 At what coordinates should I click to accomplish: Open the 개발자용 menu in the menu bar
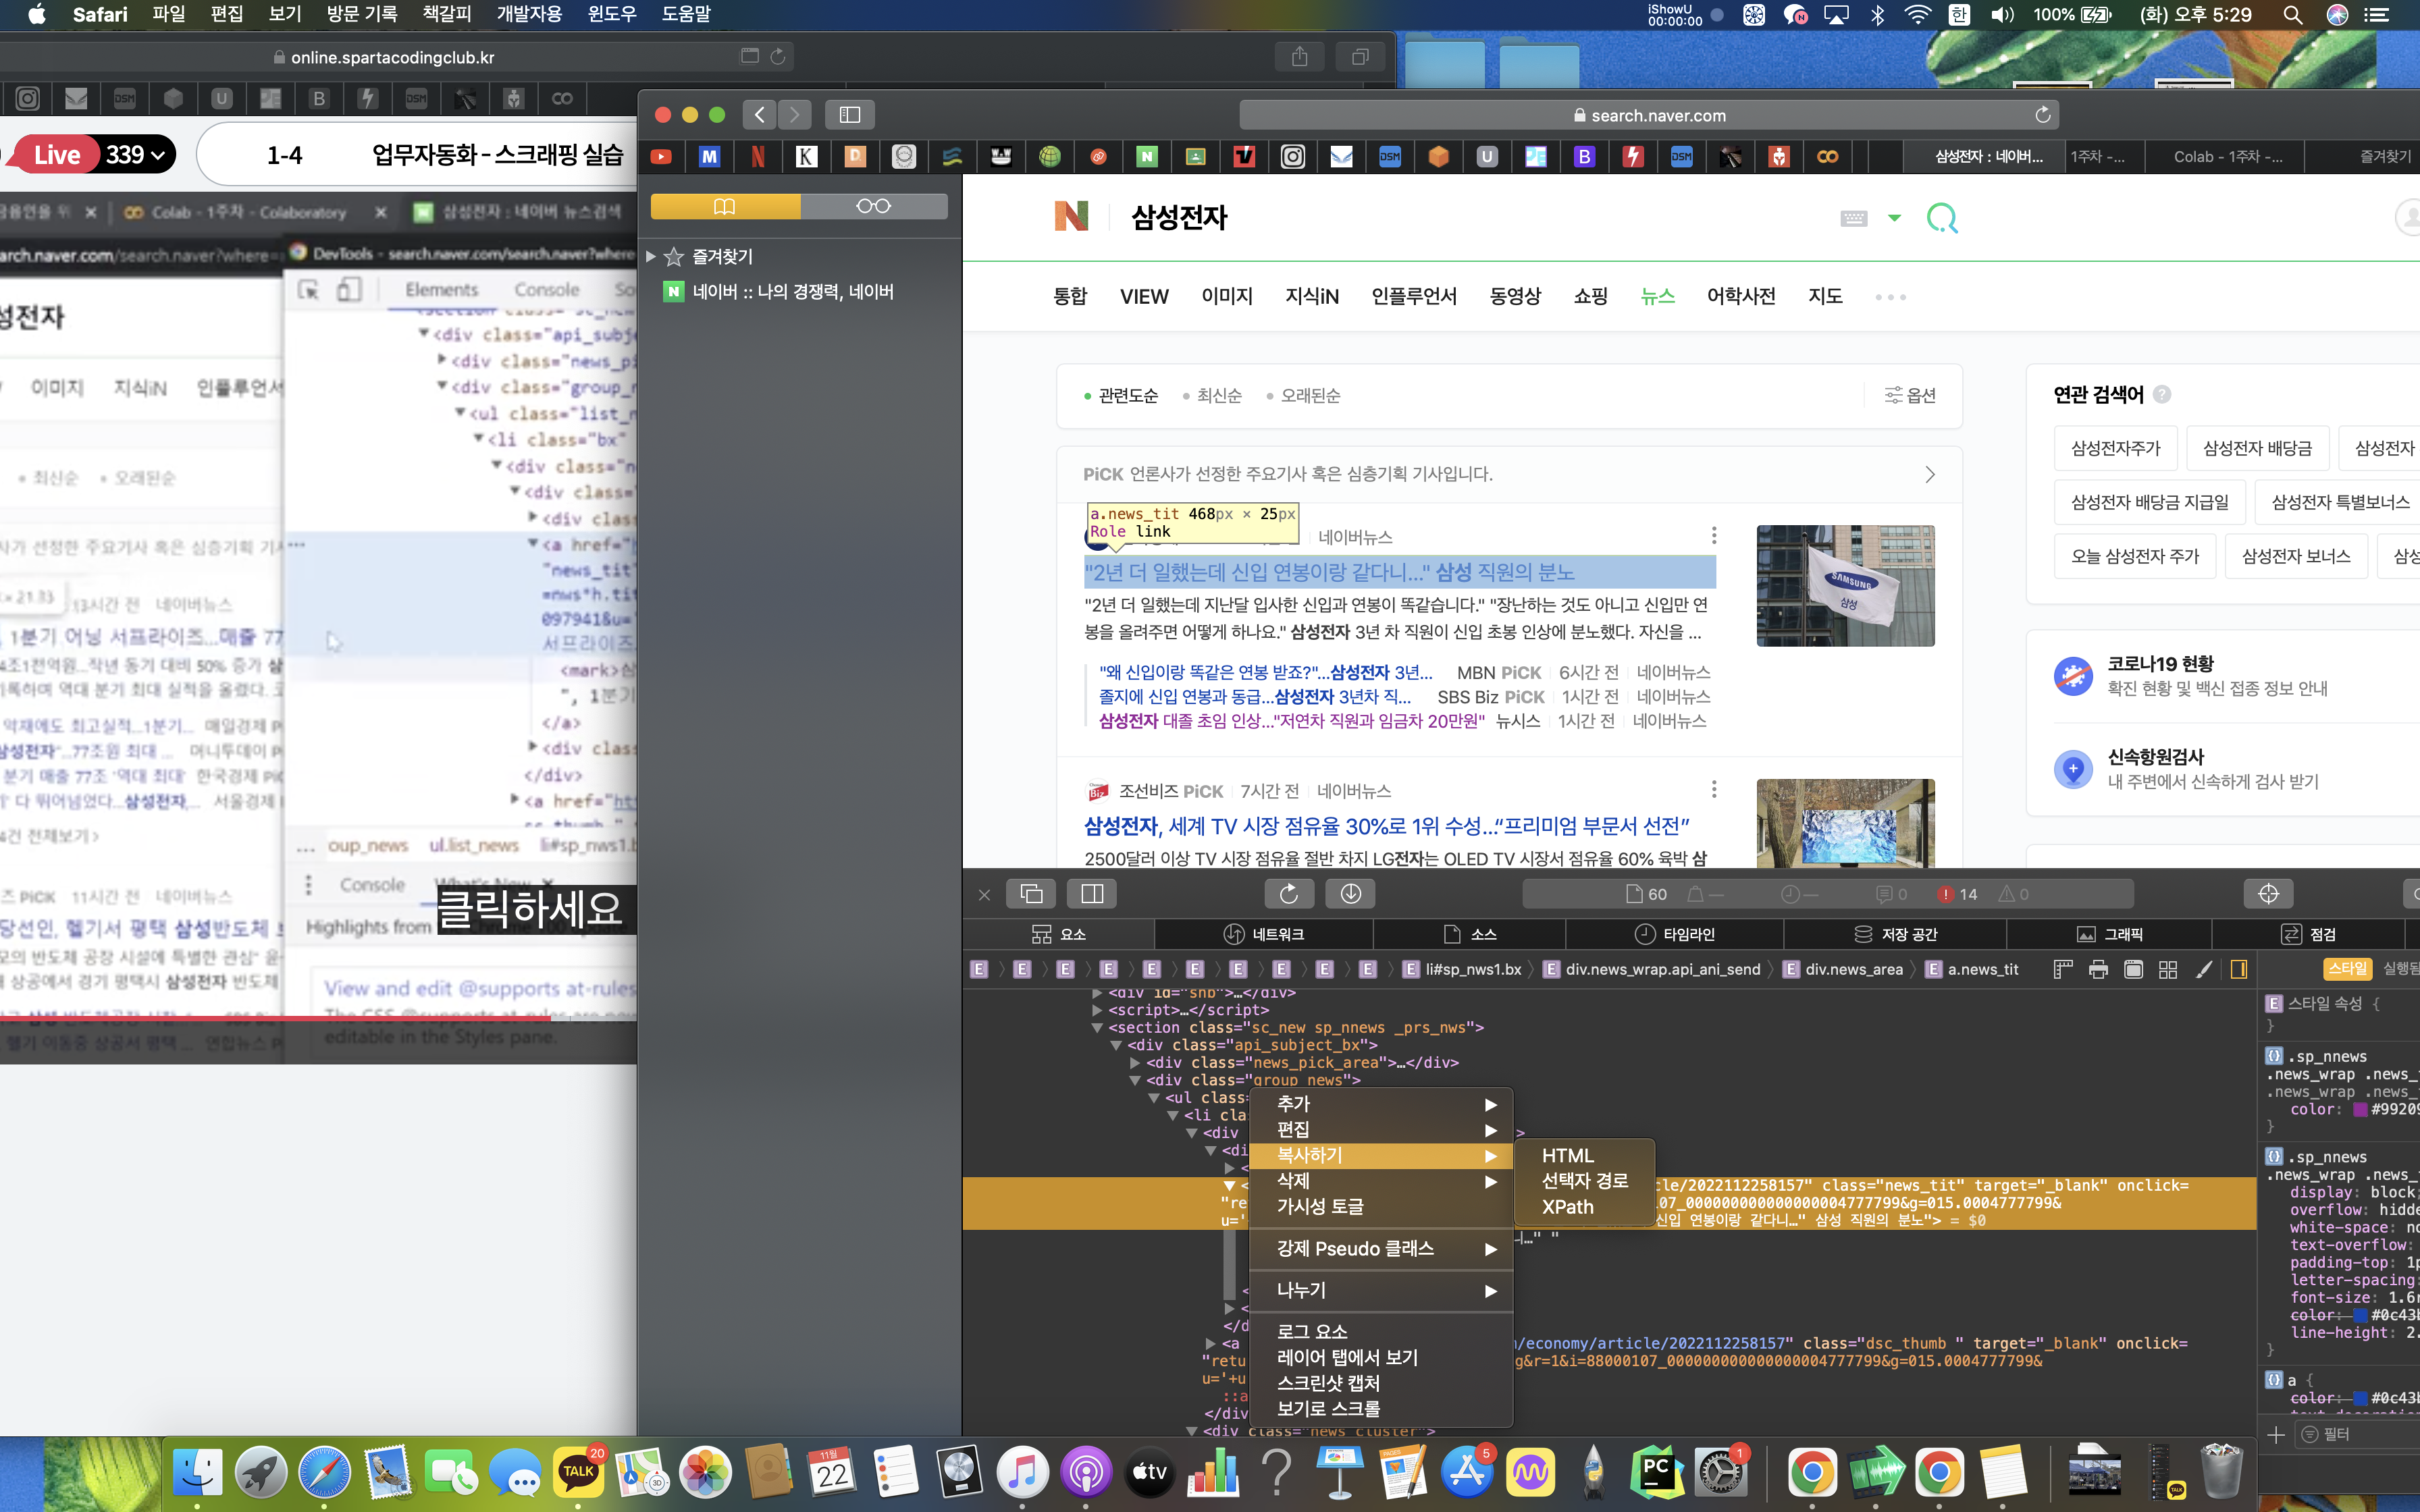pos(529,15)
